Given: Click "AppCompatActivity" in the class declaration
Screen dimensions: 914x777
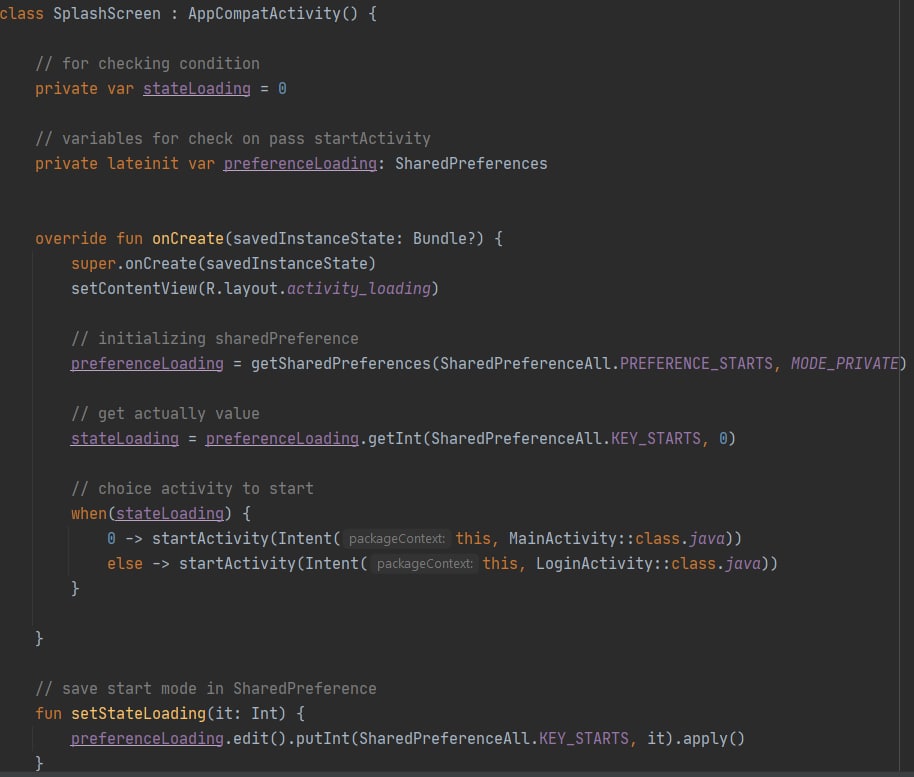Looking at the screenshot, I should tap(264, 13).
